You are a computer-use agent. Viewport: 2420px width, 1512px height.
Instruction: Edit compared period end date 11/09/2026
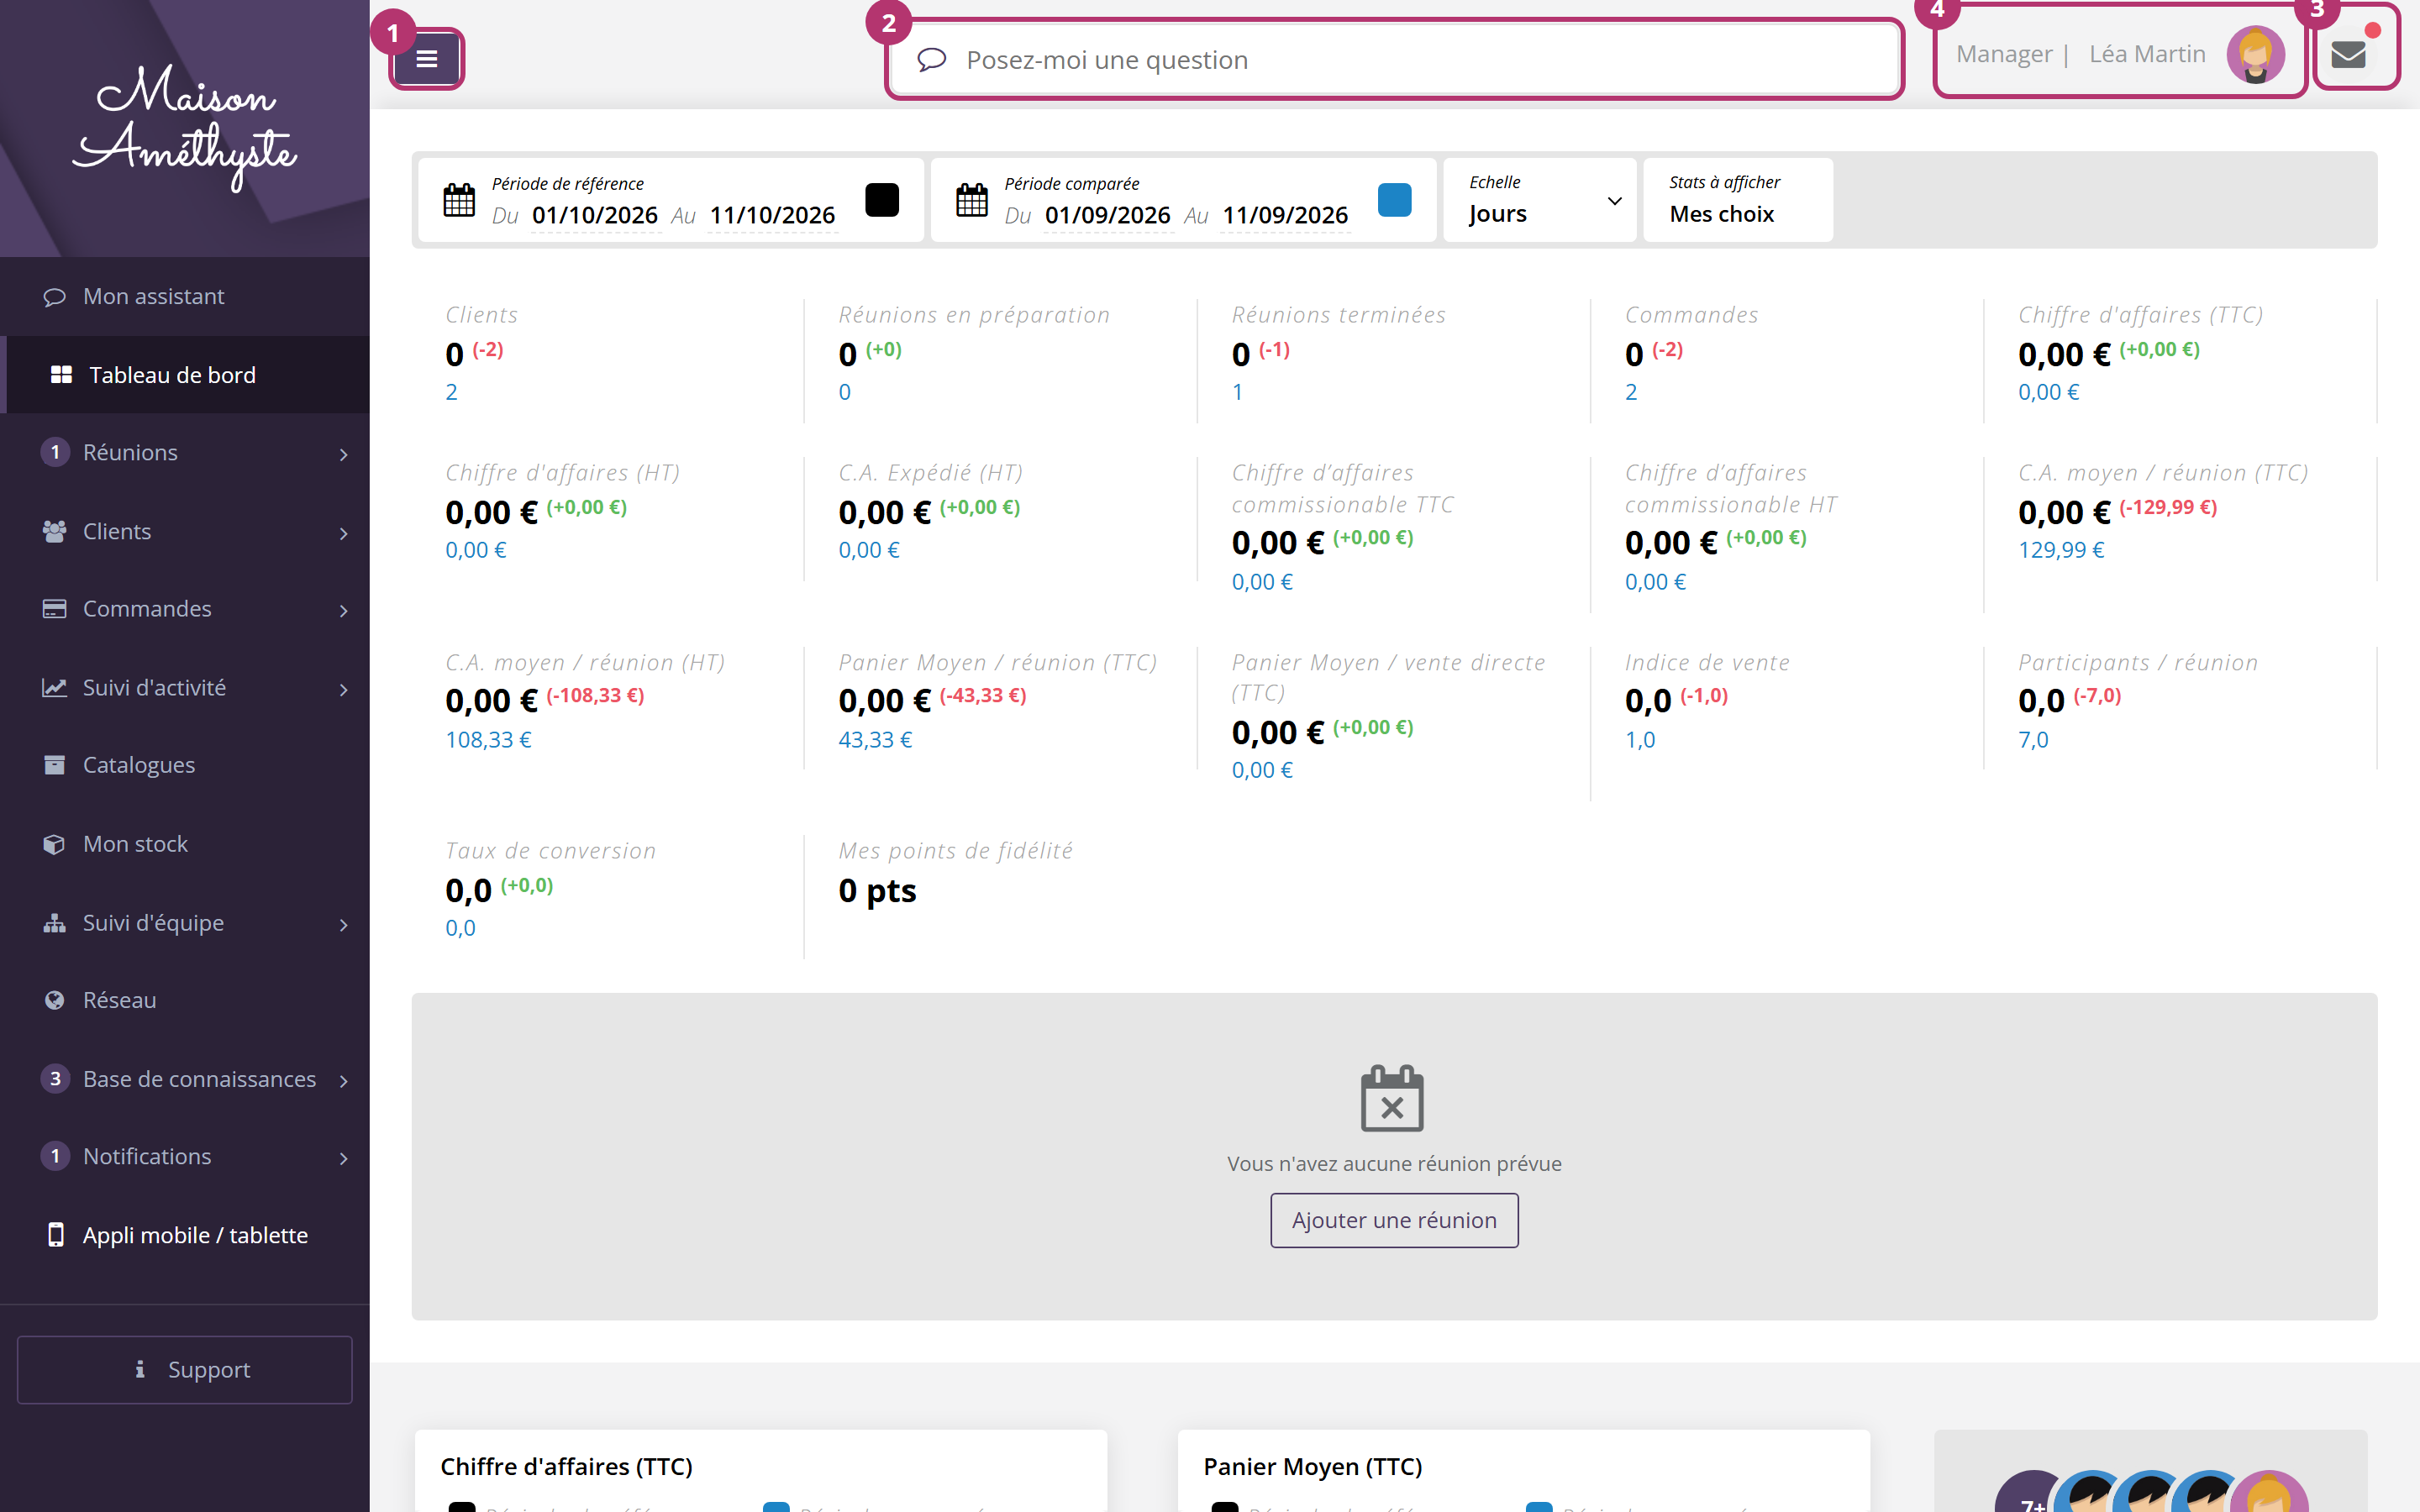[1285, 215]
